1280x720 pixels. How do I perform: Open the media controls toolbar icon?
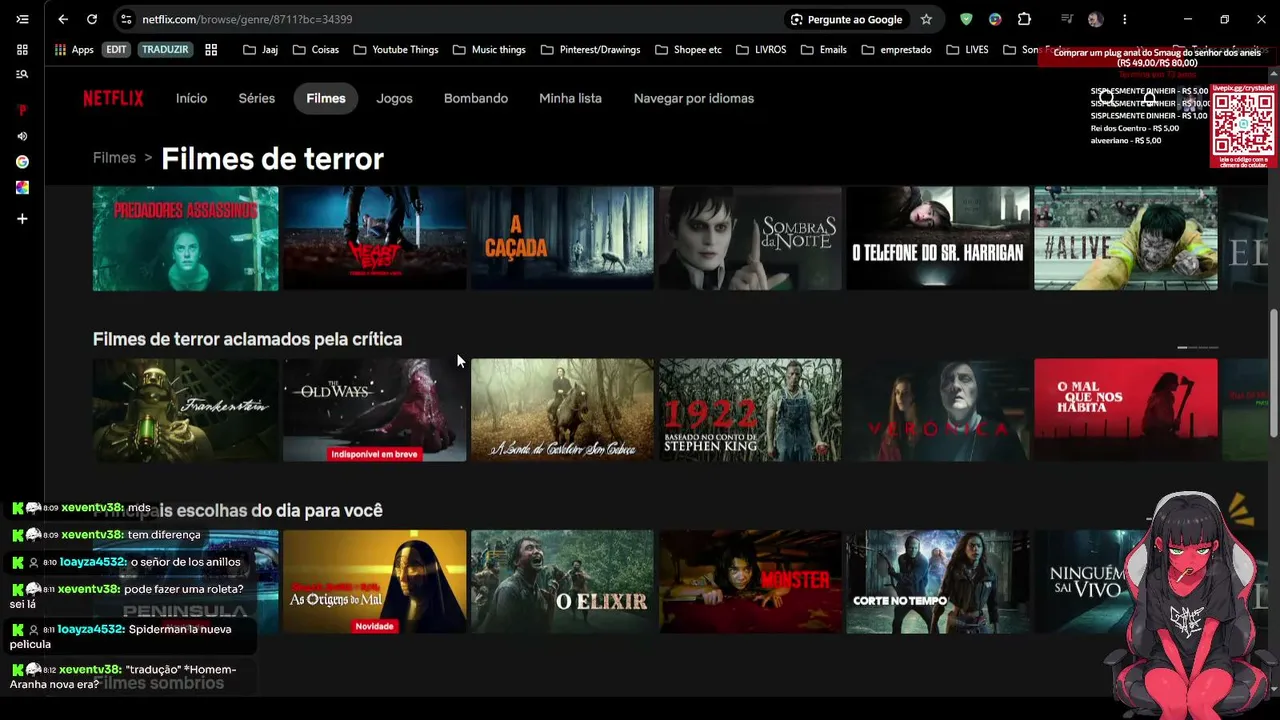(1067, 19)
